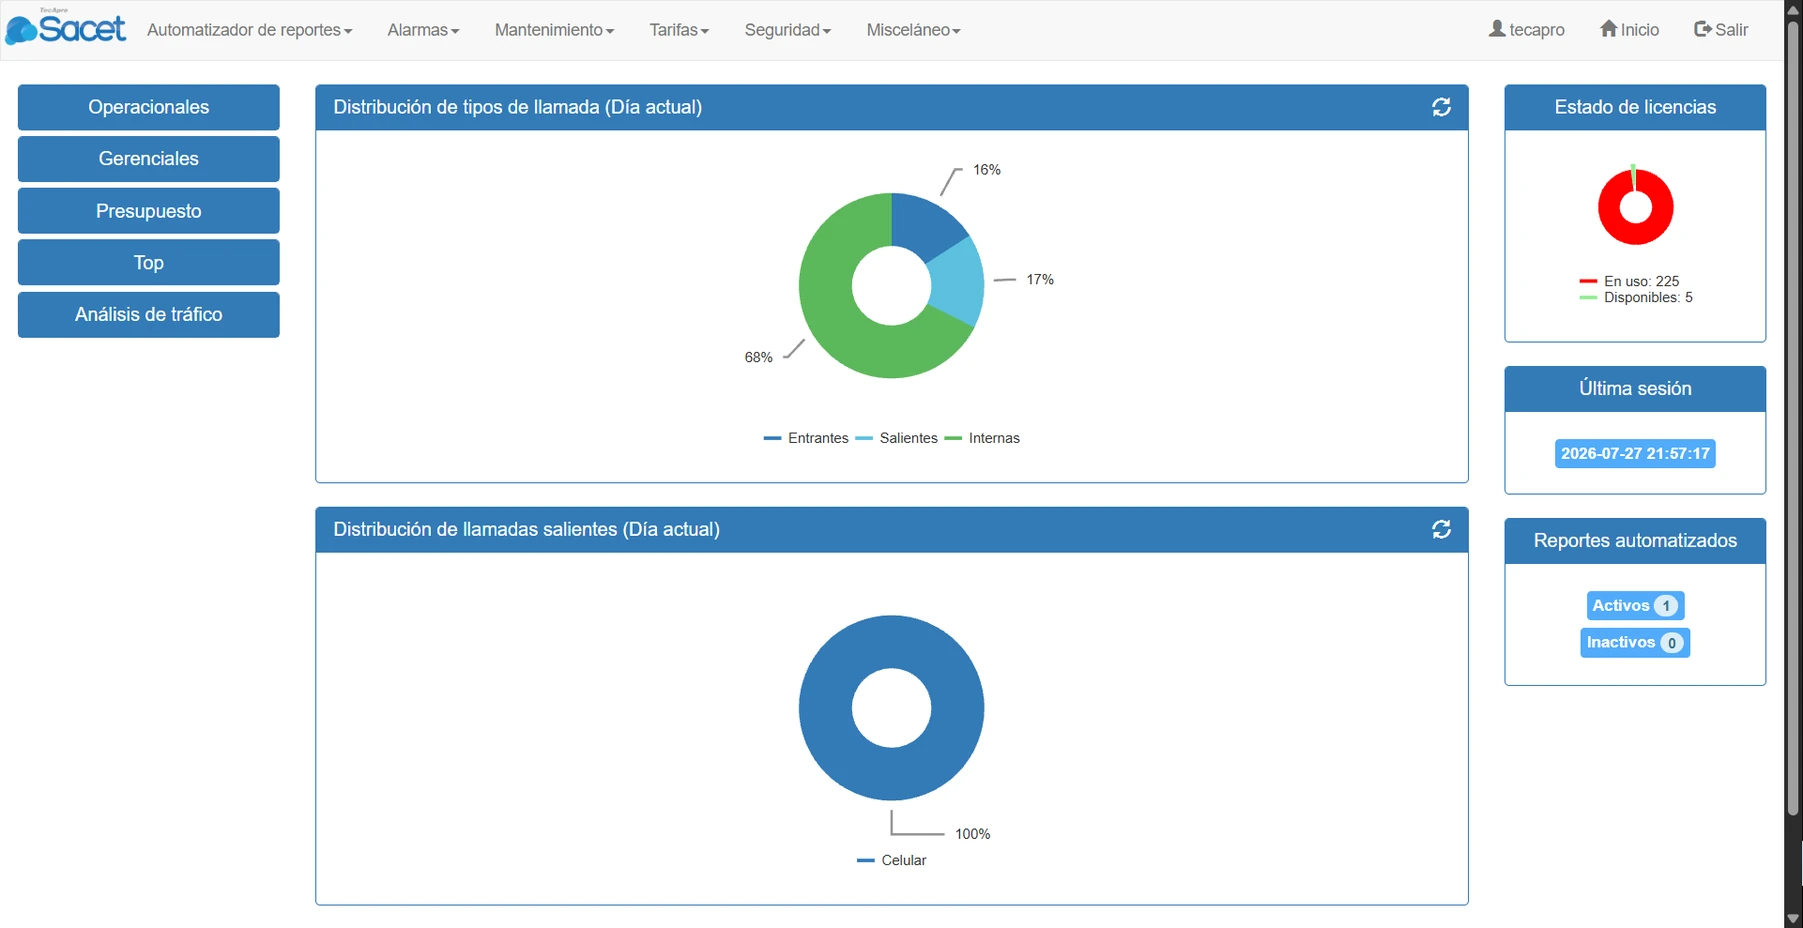Refresh the outgoing calls distribution chart

pos(1441,529)
